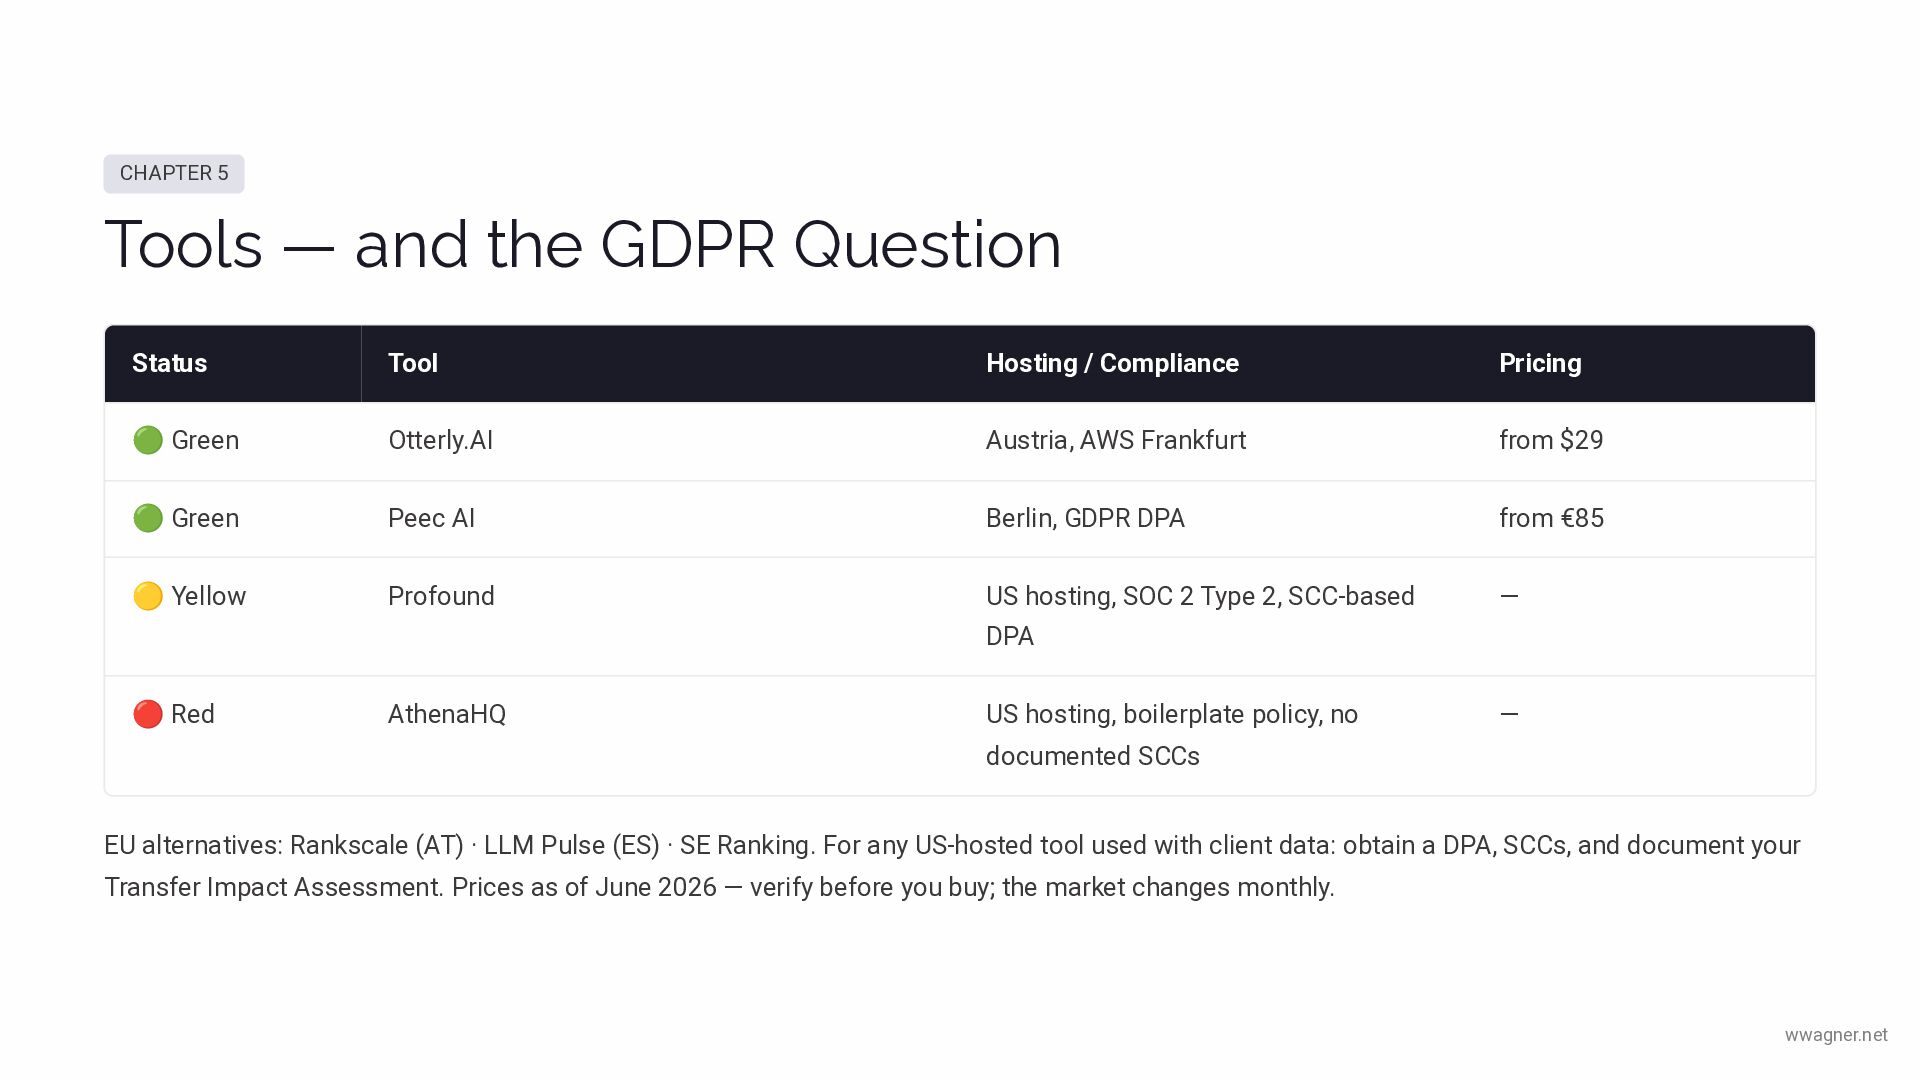The height and width of the screenshot is (1080, 1920).
Task: Select the AthenaHQ tool name
Action: 447,714
